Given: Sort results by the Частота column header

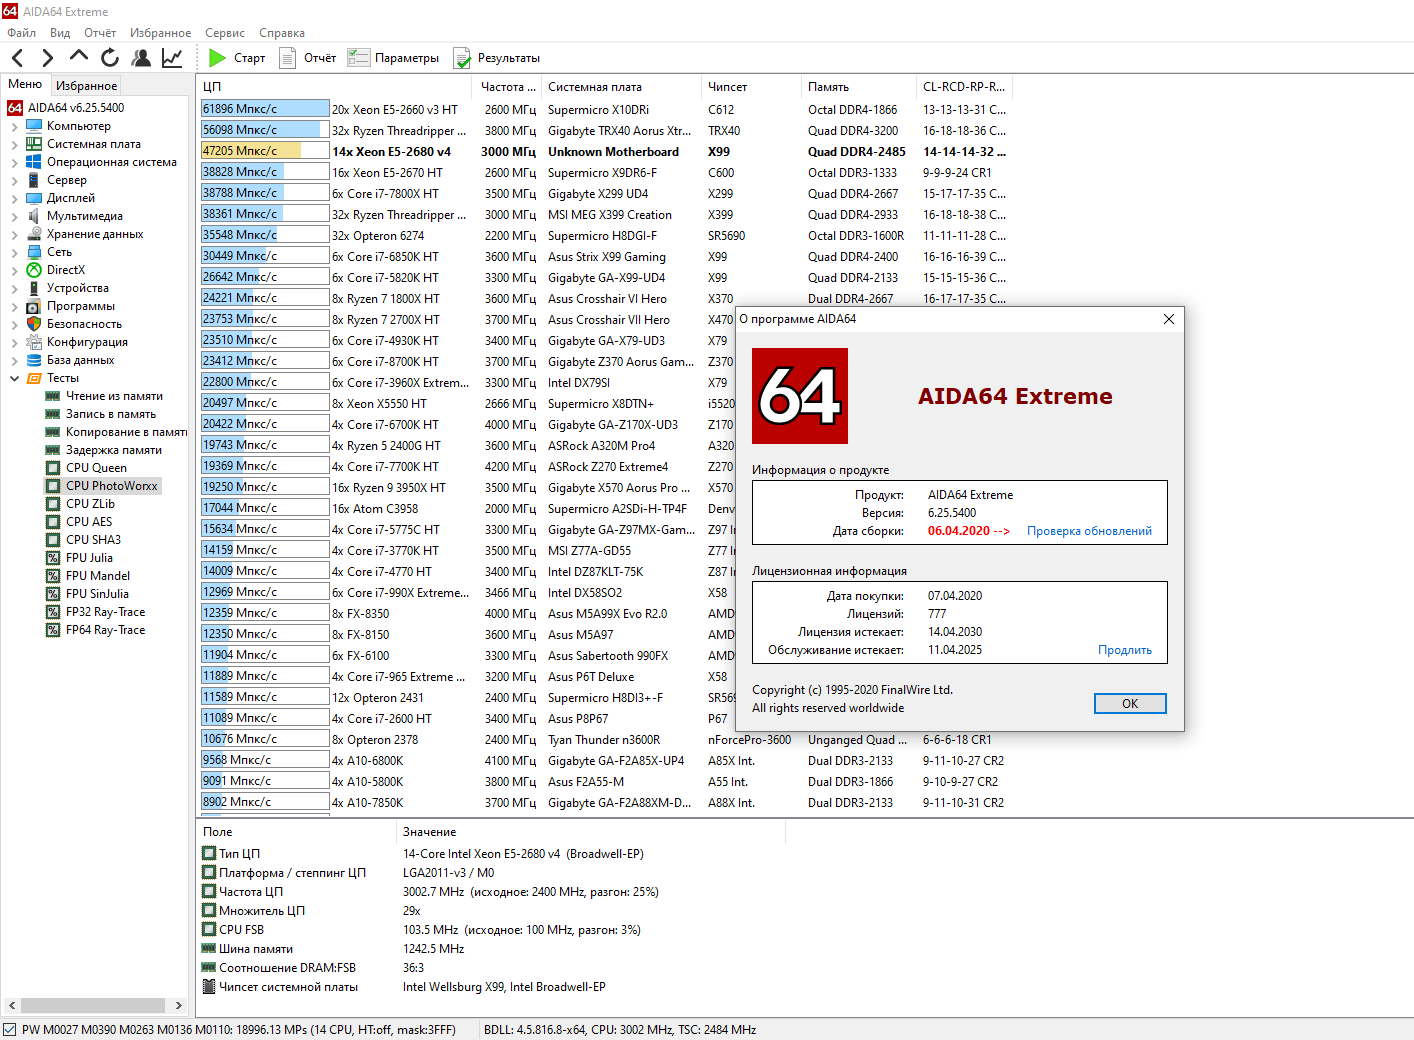Looking at the screenshot, I should pyautogui.click(x=508, y=87).
